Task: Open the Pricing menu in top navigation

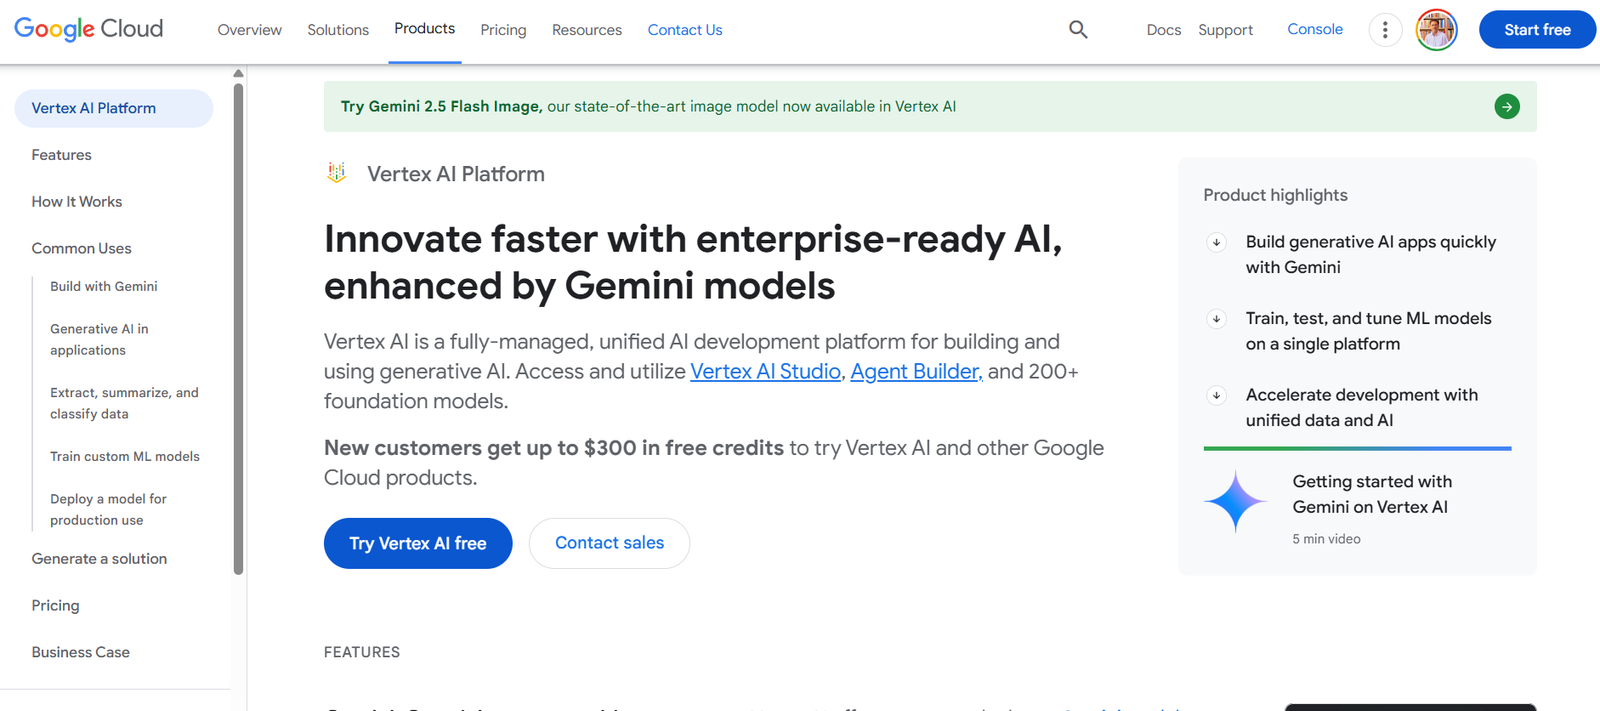Action: (503, 30)
